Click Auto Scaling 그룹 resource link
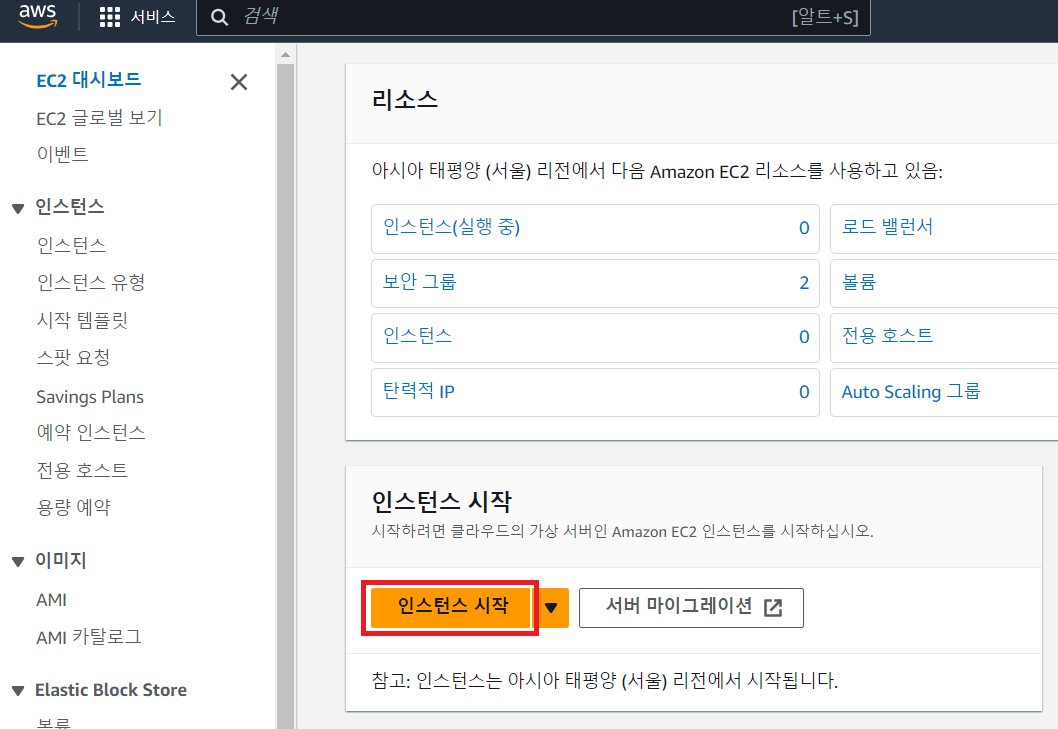 pyautogui.click(x=911, y=392)
